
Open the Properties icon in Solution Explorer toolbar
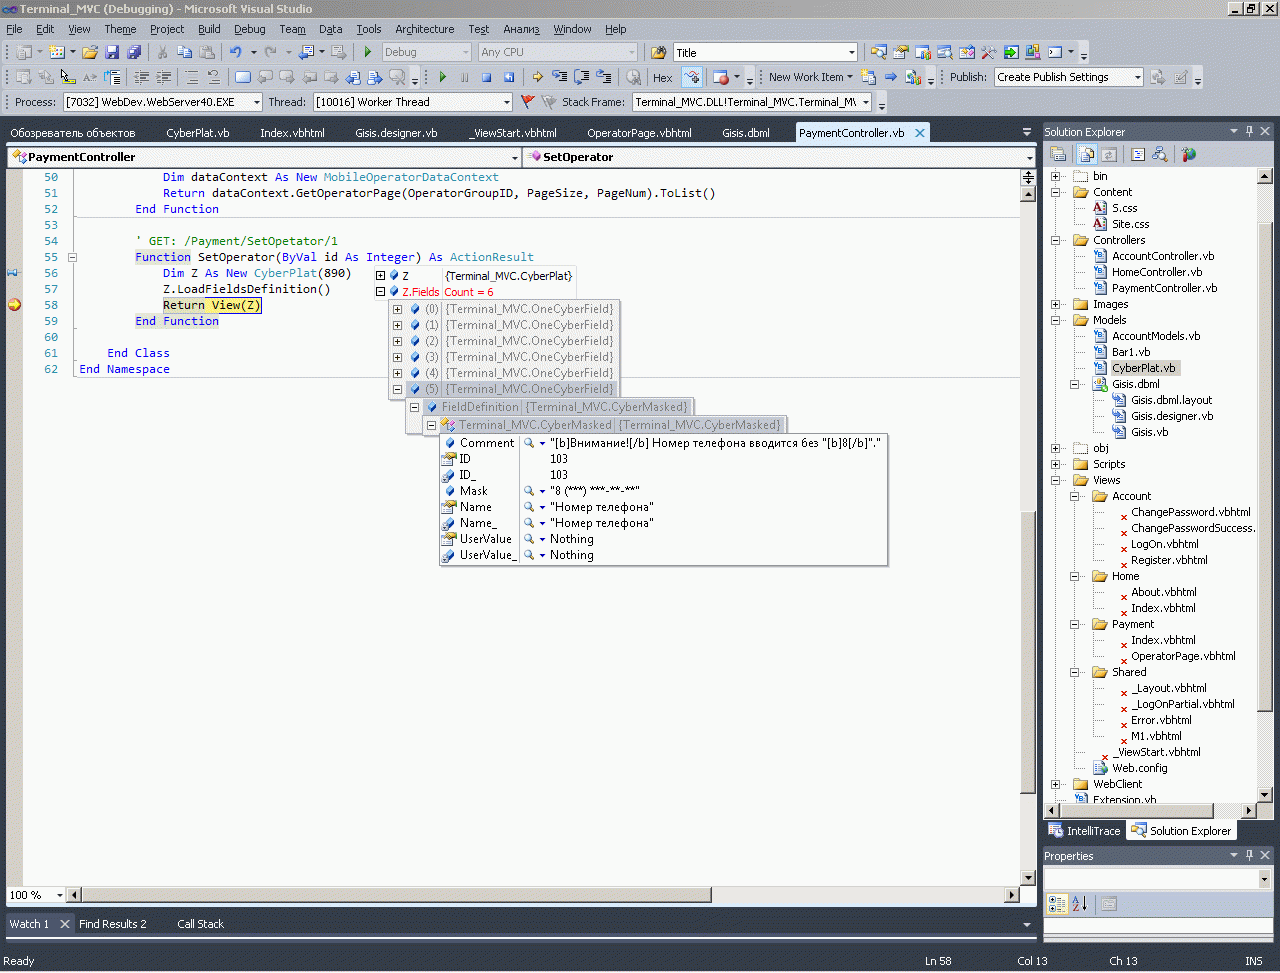pyautogui.click(x=1058, y=154)
